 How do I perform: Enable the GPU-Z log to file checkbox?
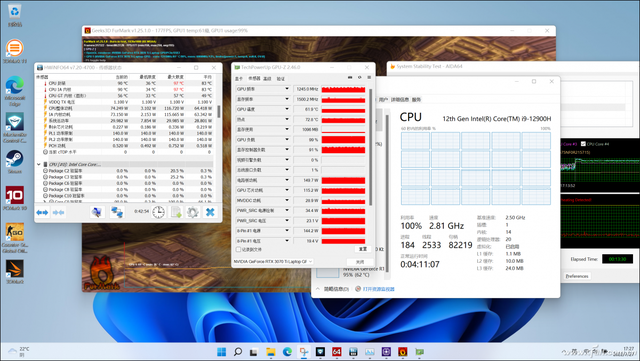click(238, 249)
